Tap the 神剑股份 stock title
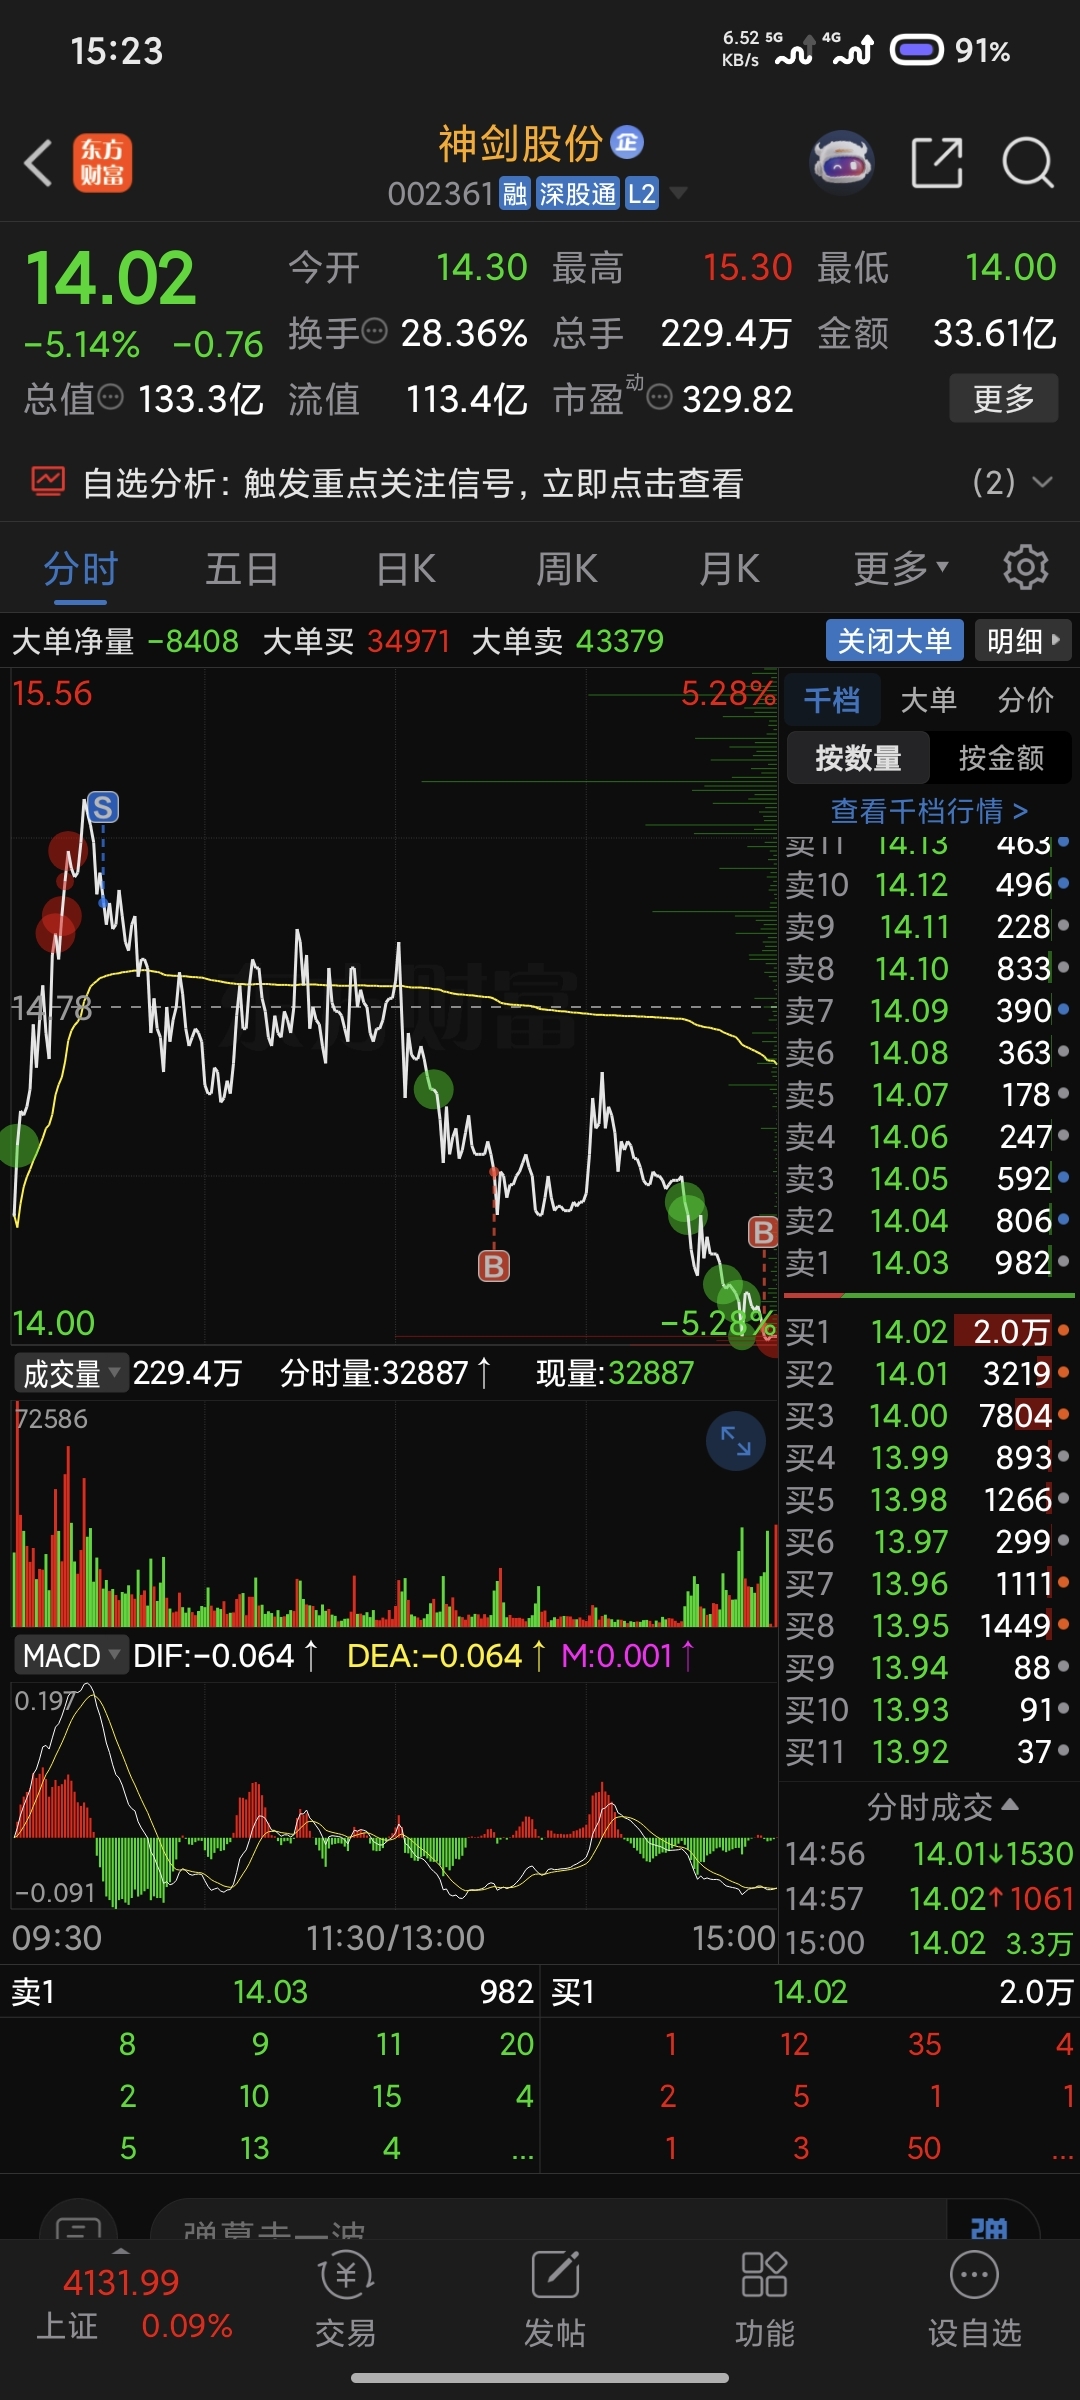 [520, 144]
